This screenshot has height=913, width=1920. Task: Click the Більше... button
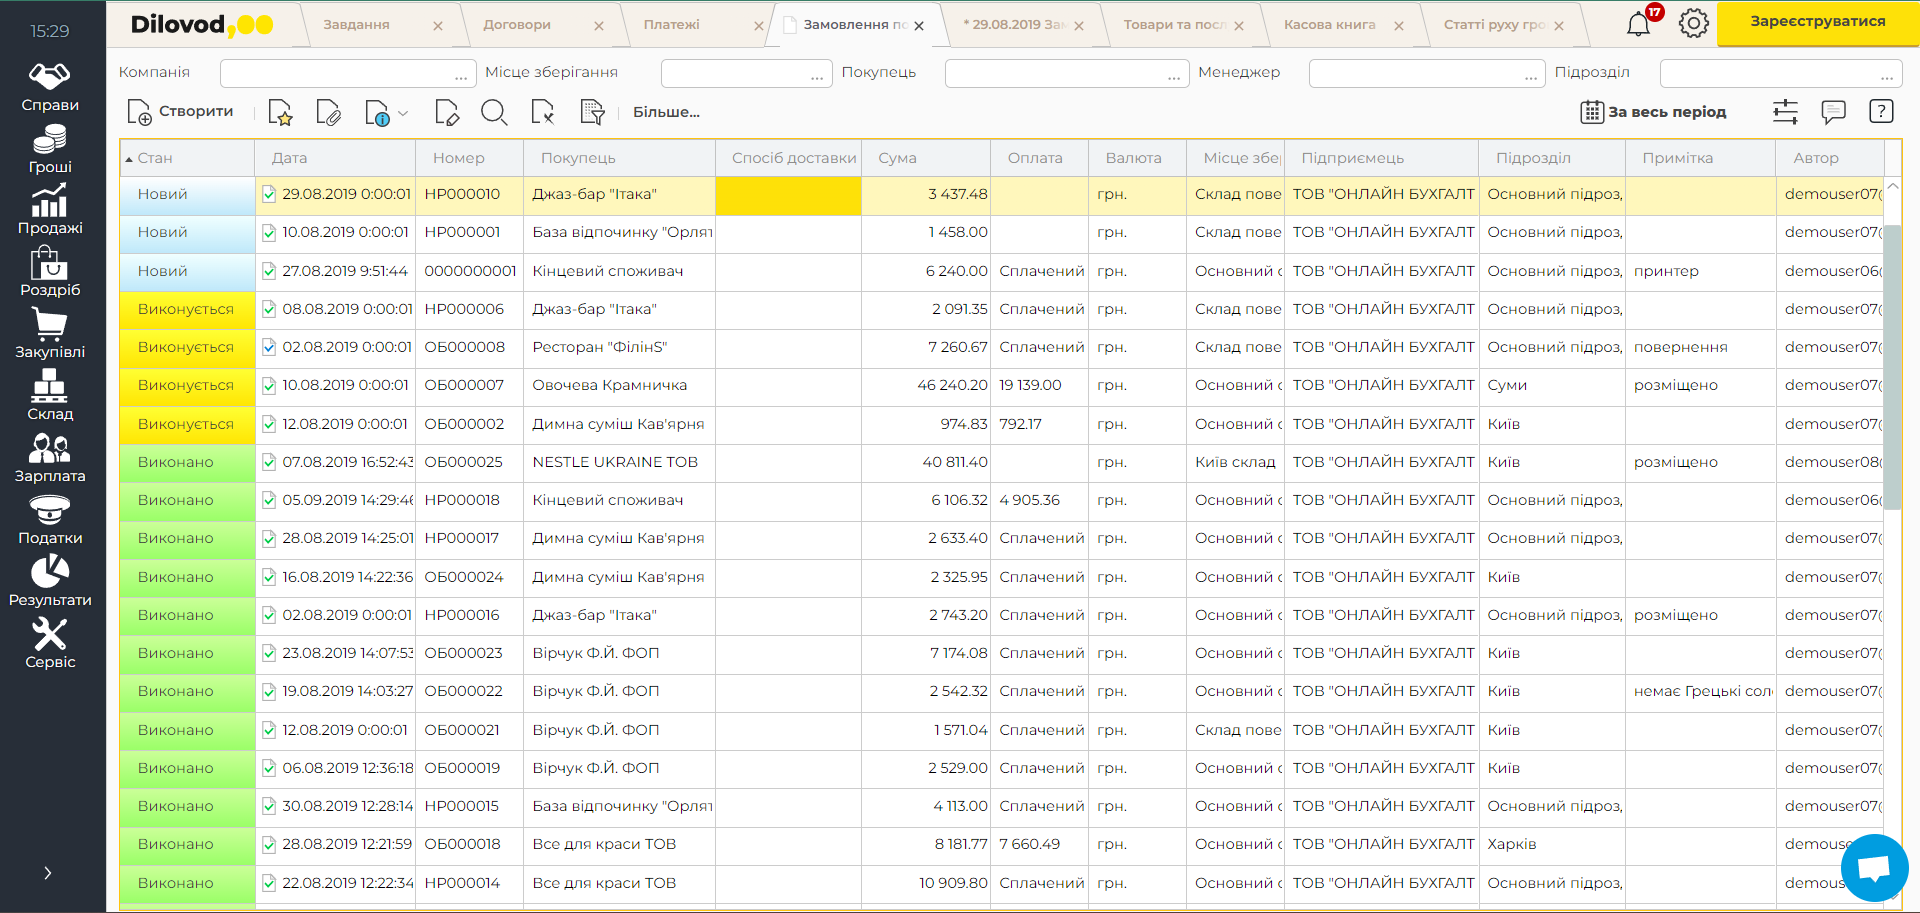pyautogui.click(x=666, y=112)
